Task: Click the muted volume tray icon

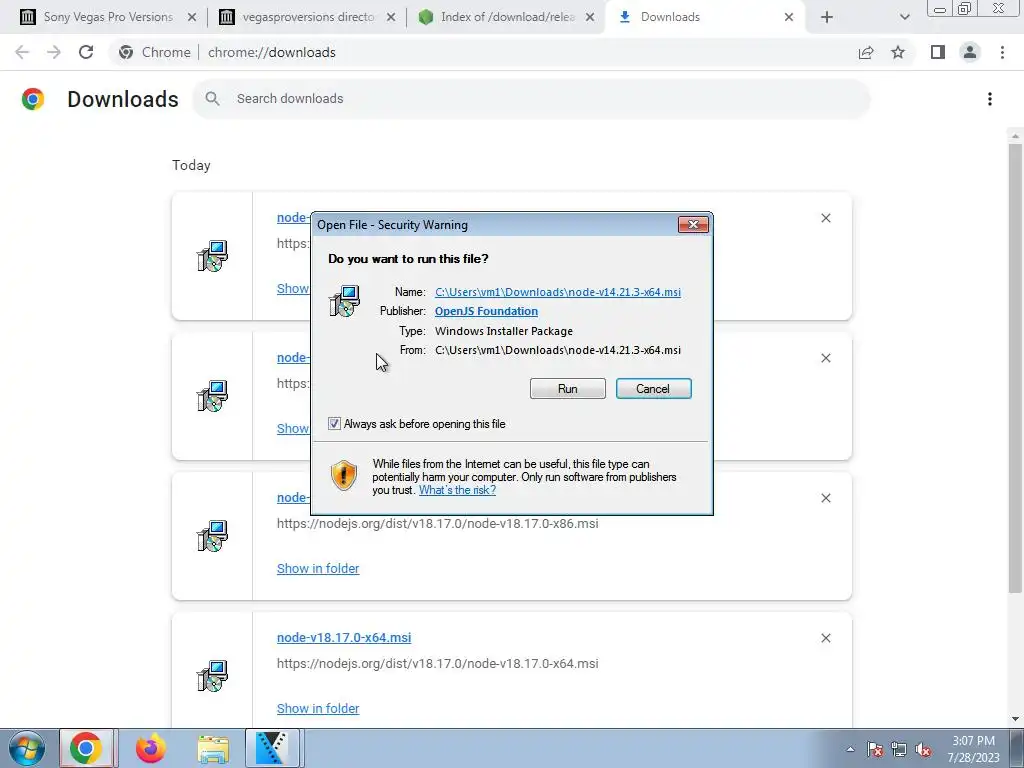Action: pyautogui.click(x=923, y=749)
